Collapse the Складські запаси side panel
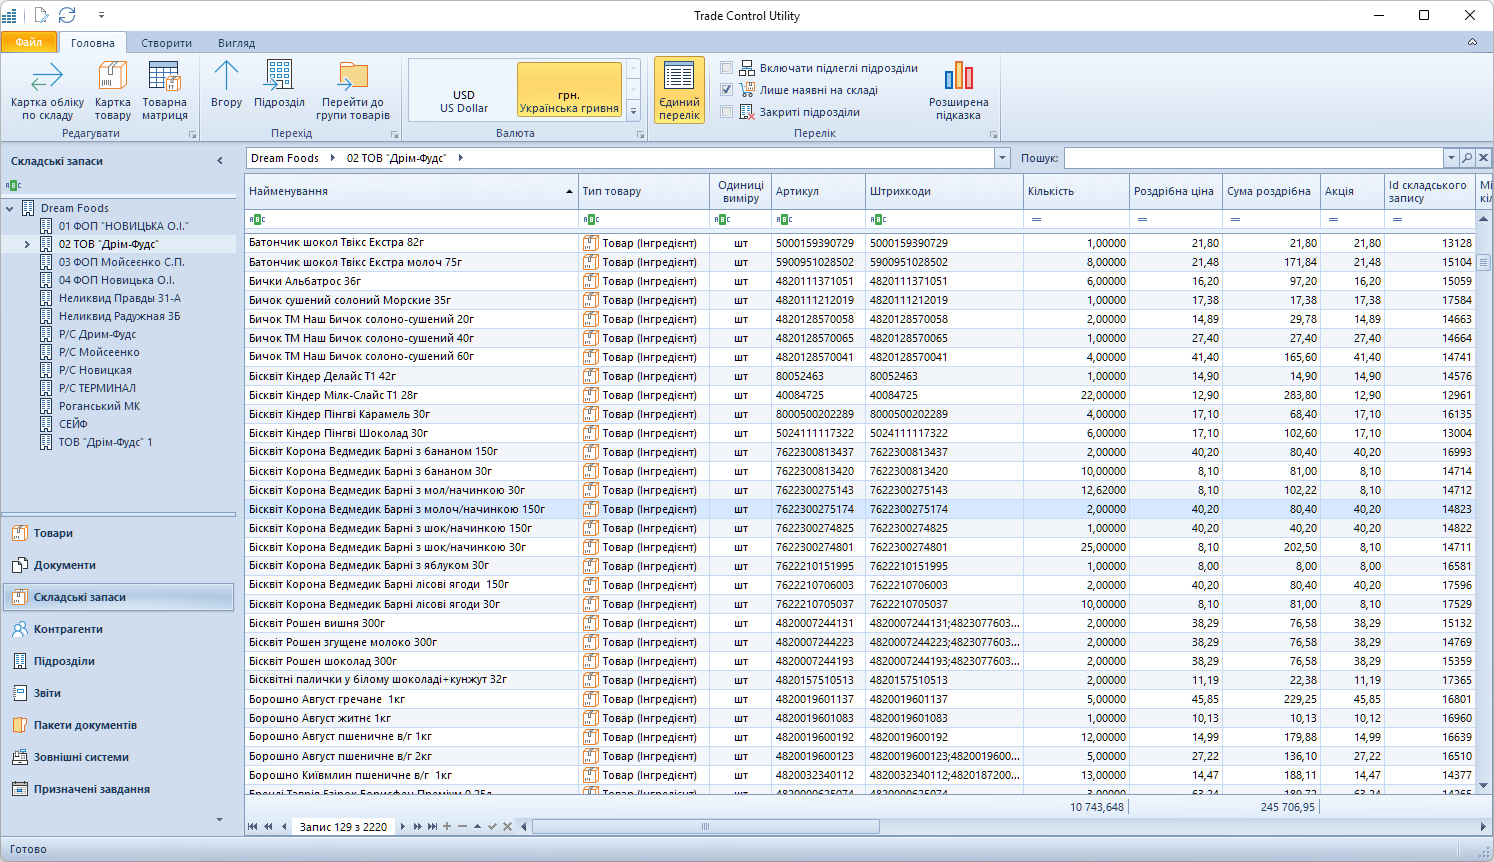 [220, 161]
